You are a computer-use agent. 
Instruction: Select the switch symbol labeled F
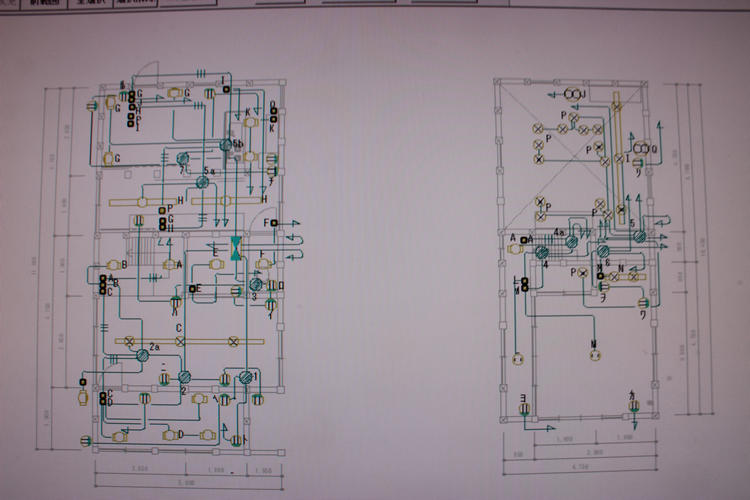(x=275, y=222)
